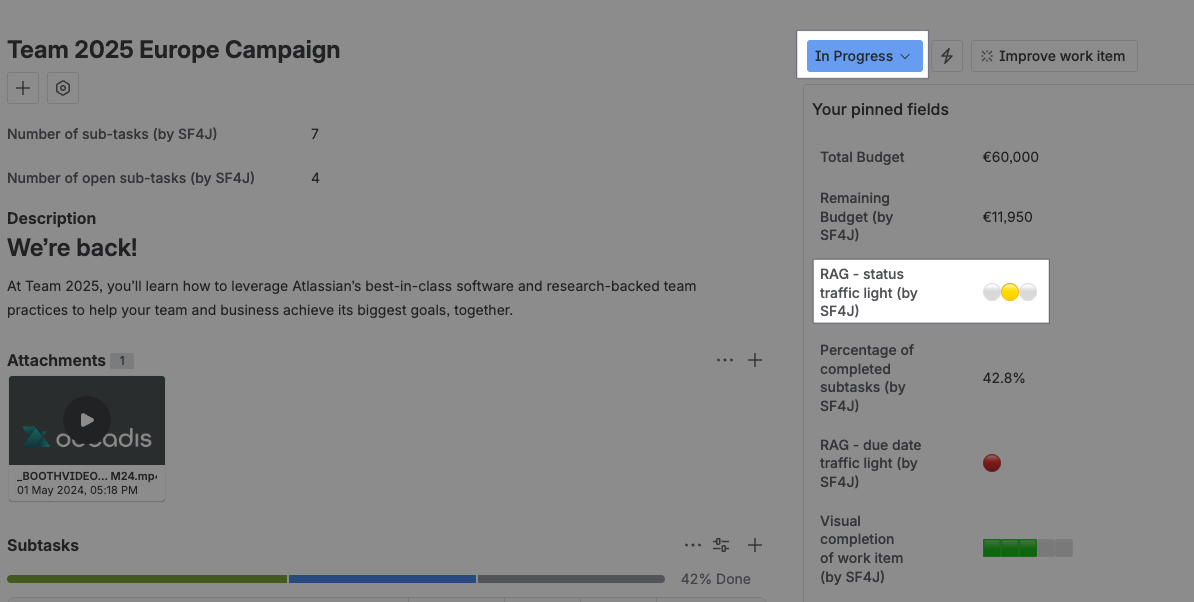Add a subtask using plus icon

755,545
